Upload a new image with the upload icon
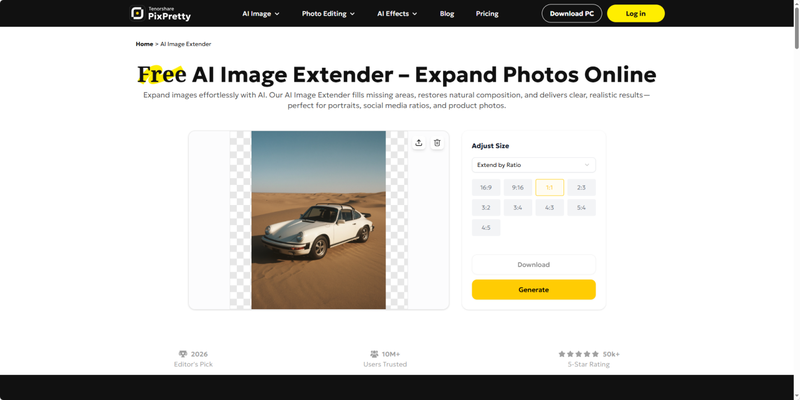800x400 pixels. [419, 143]
